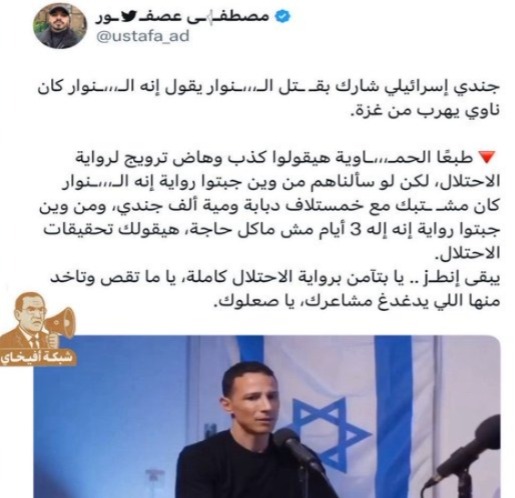Click the line beginning يبقى إنطز
515x498 pixels.
[x=275, y=278]
